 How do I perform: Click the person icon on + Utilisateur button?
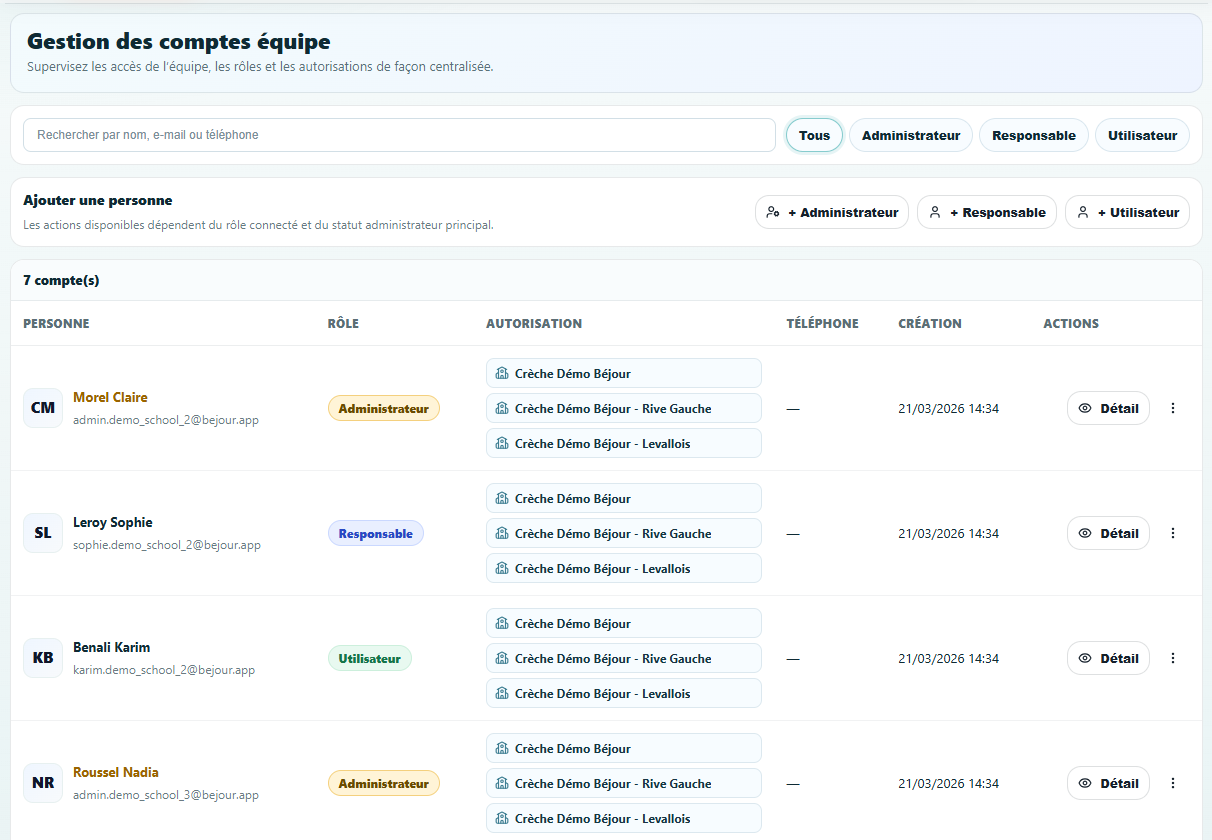click(x=1082, y=212)
